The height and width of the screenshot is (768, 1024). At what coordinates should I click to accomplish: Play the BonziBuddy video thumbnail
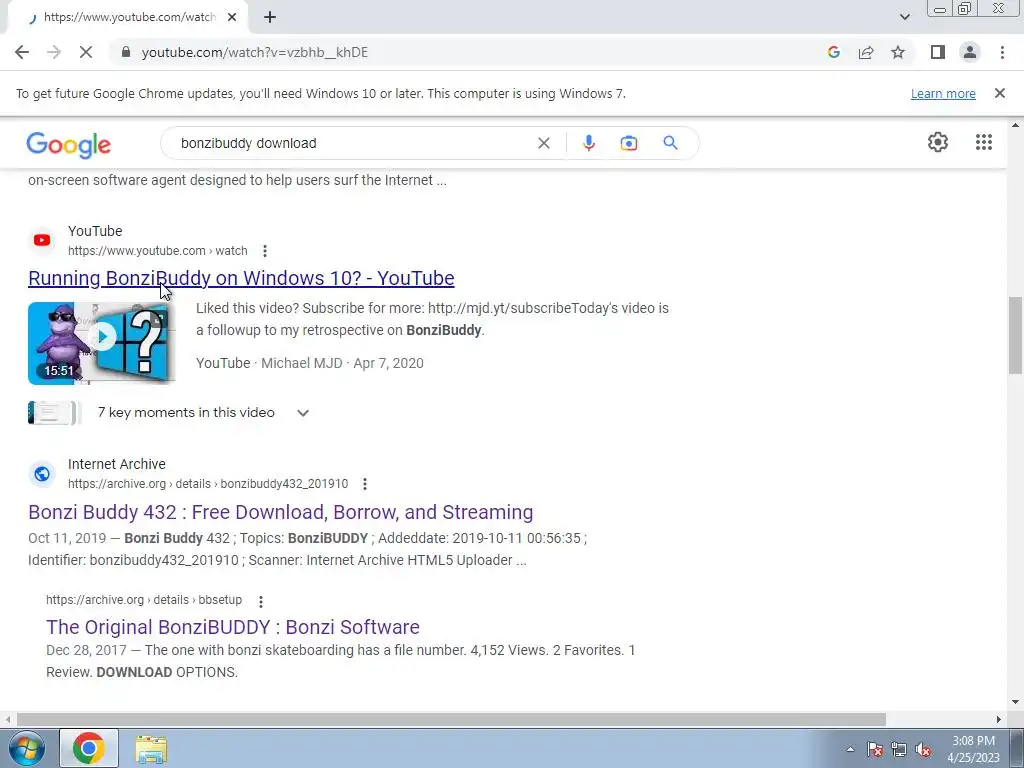click(102, 344)
